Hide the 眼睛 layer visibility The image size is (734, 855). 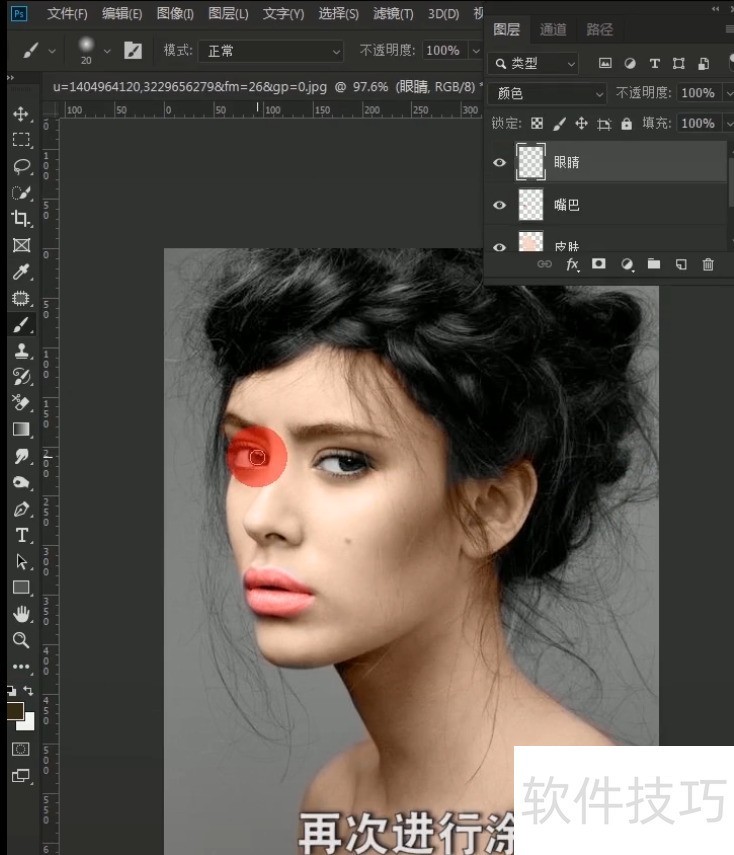pos(500,161)
